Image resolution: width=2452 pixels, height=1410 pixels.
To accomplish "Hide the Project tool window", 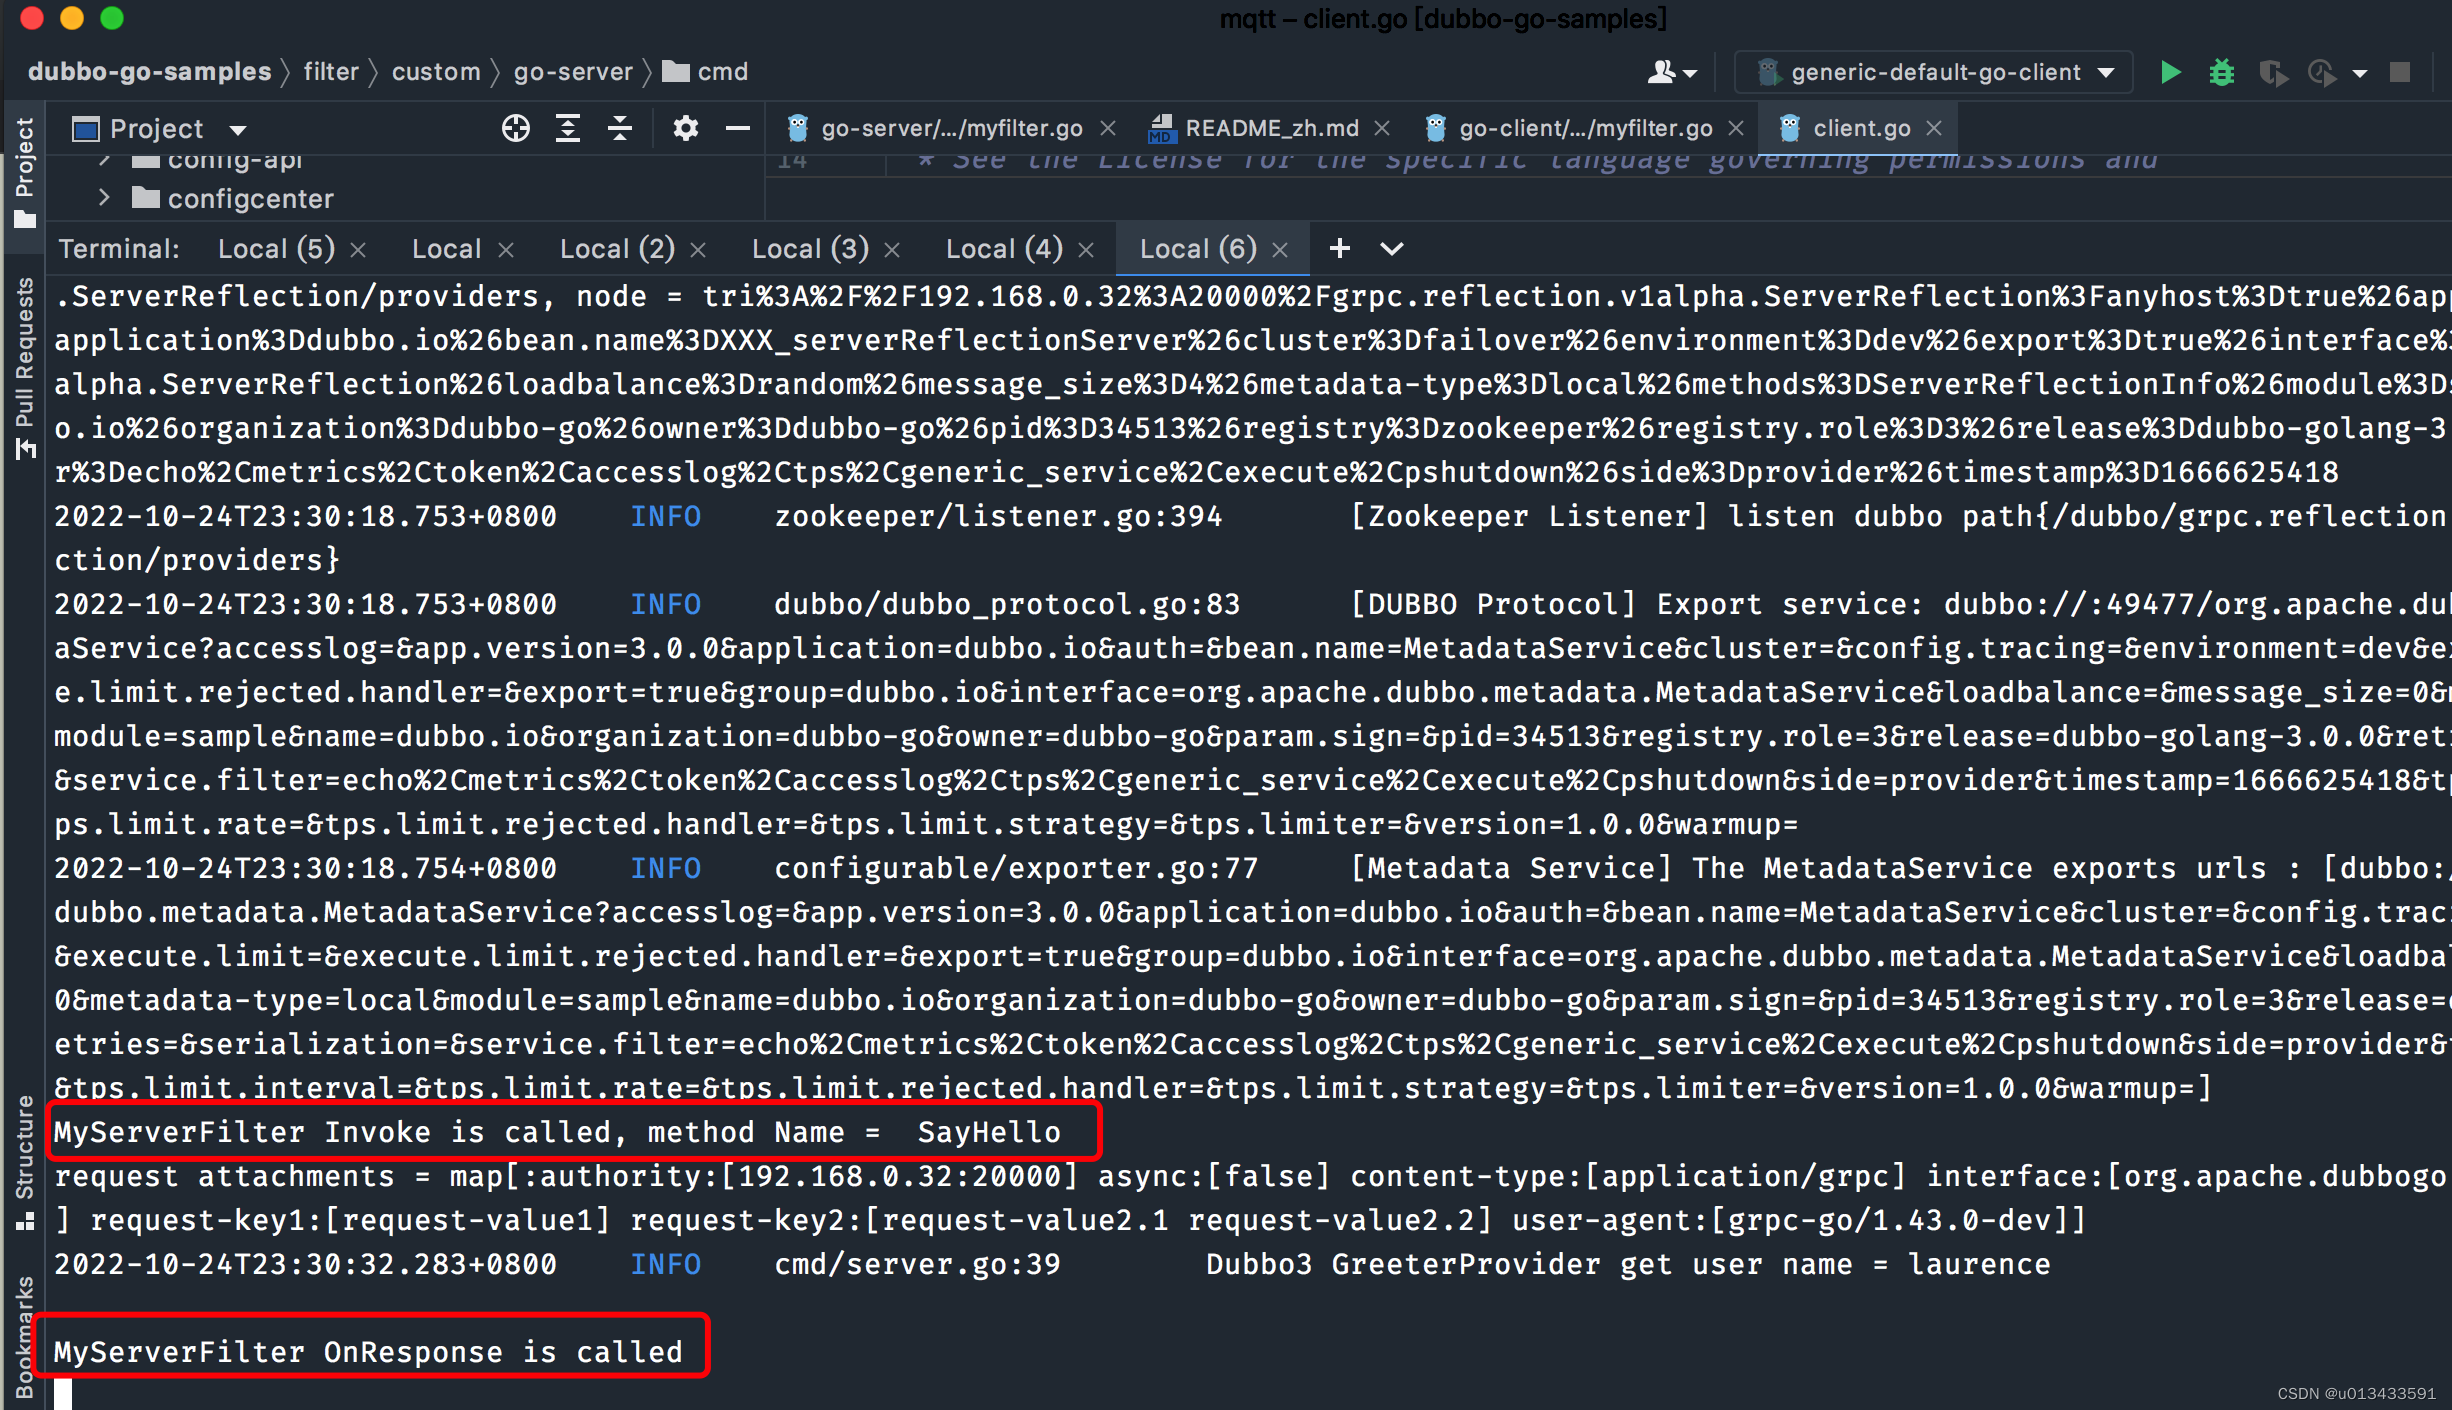I will pos(738,129).
